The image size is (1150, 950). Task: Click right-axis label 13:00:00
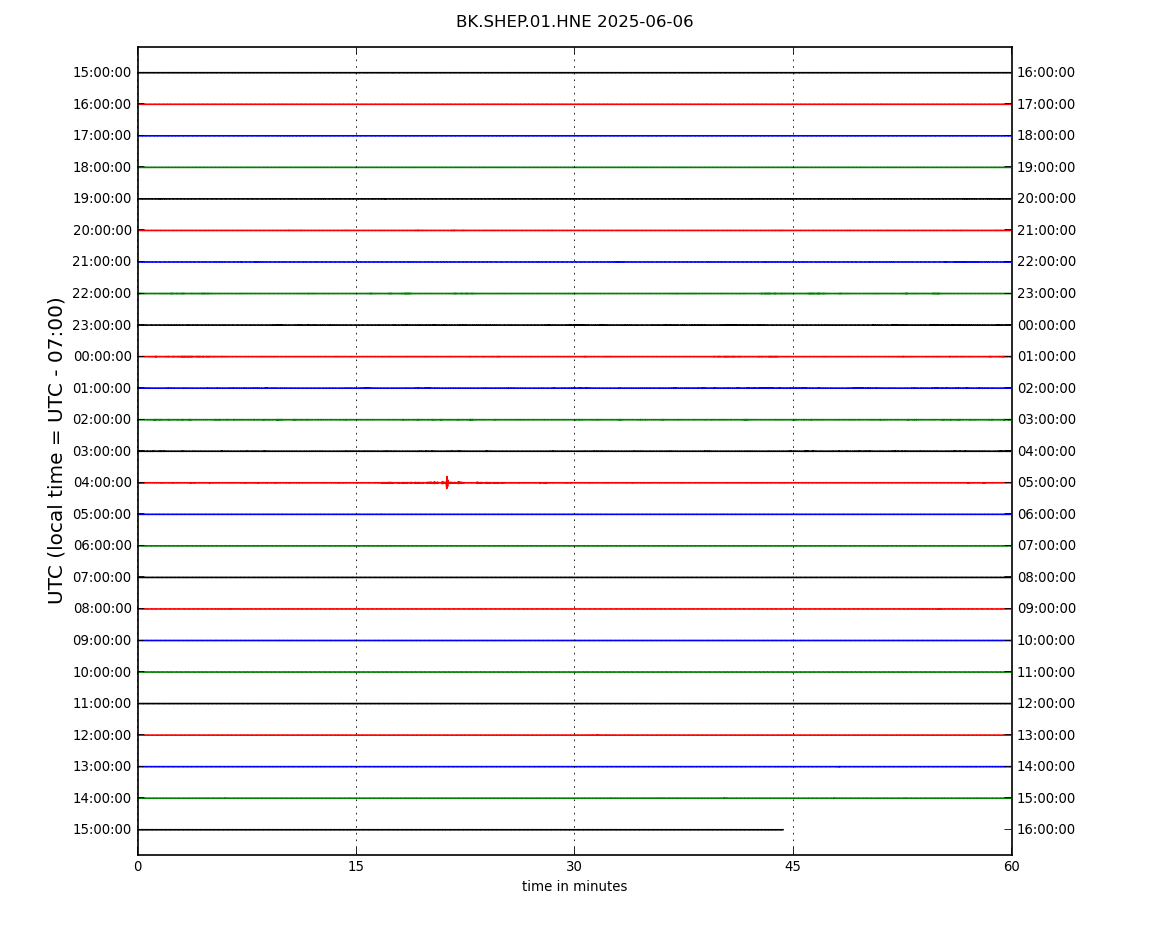pos(1047,735)
